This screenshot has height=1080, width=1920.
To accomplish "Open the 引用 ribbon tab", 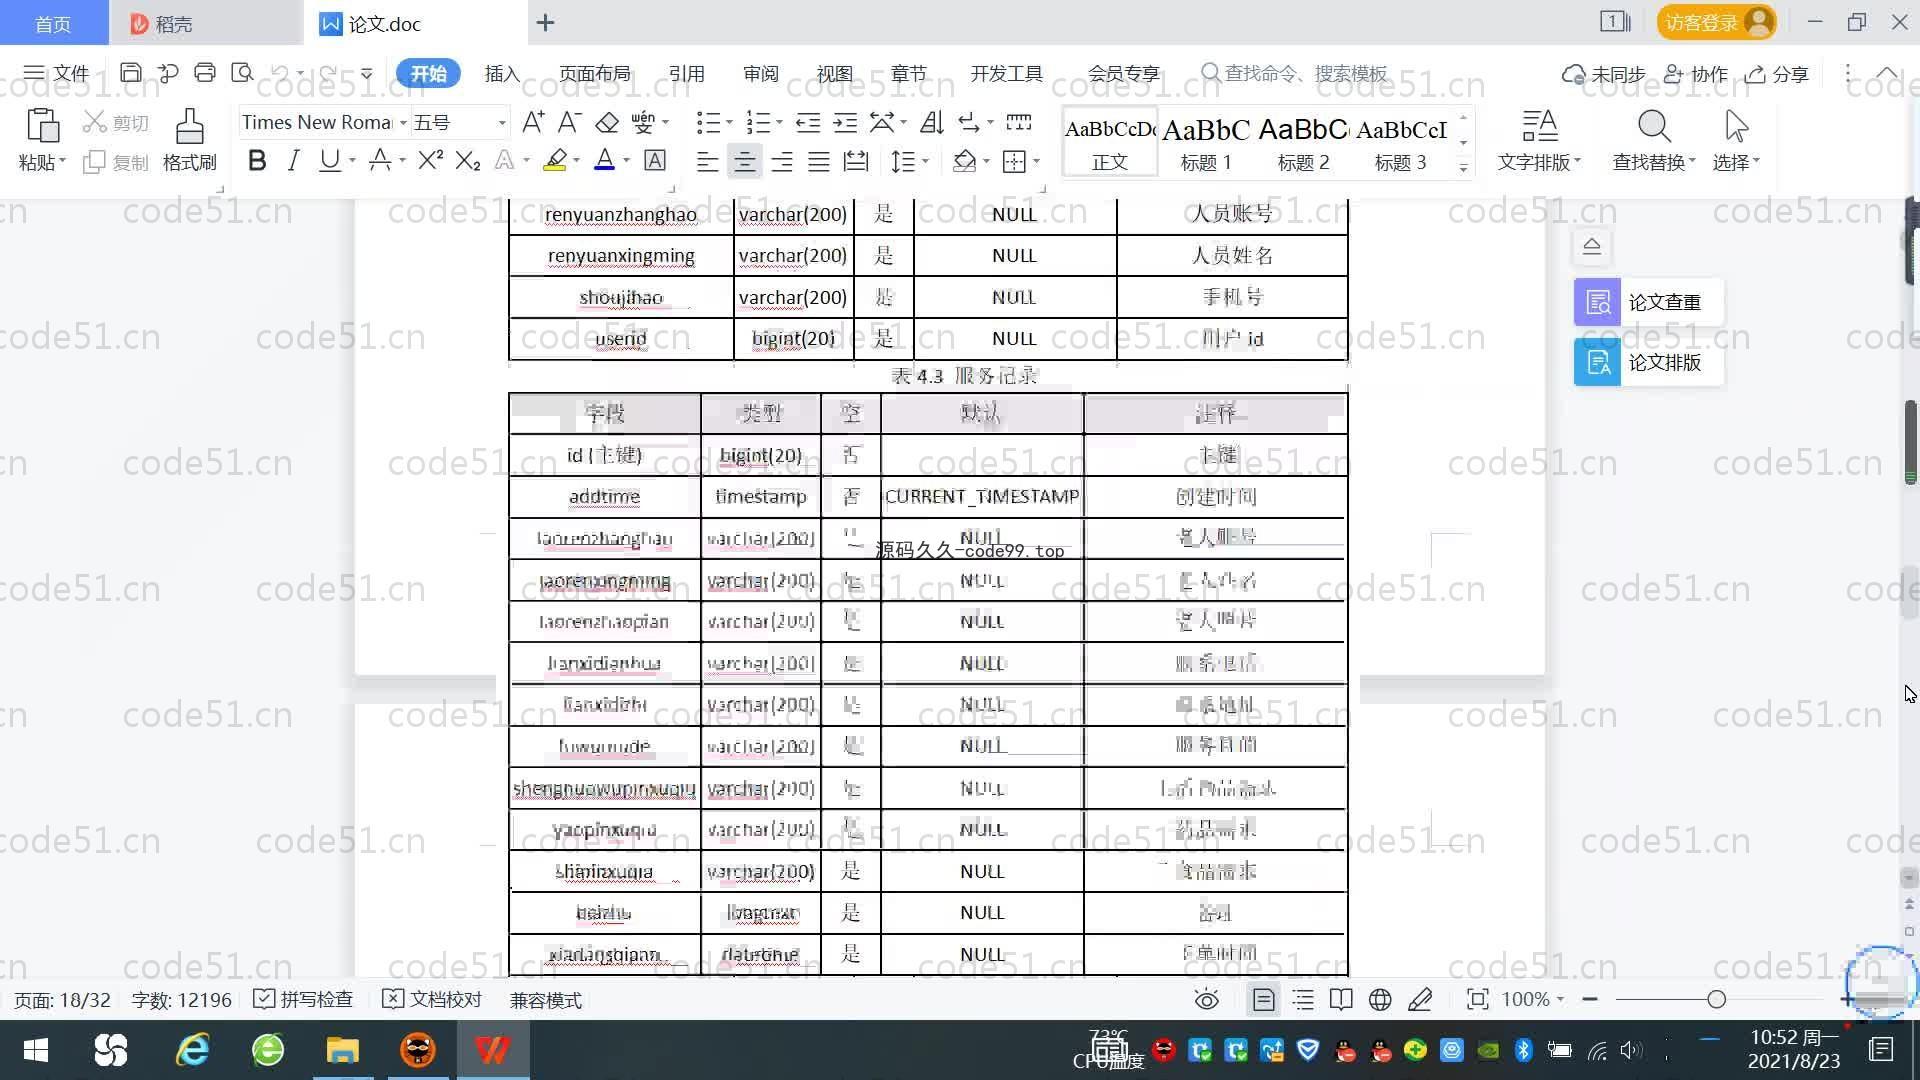I will (686, 74).
